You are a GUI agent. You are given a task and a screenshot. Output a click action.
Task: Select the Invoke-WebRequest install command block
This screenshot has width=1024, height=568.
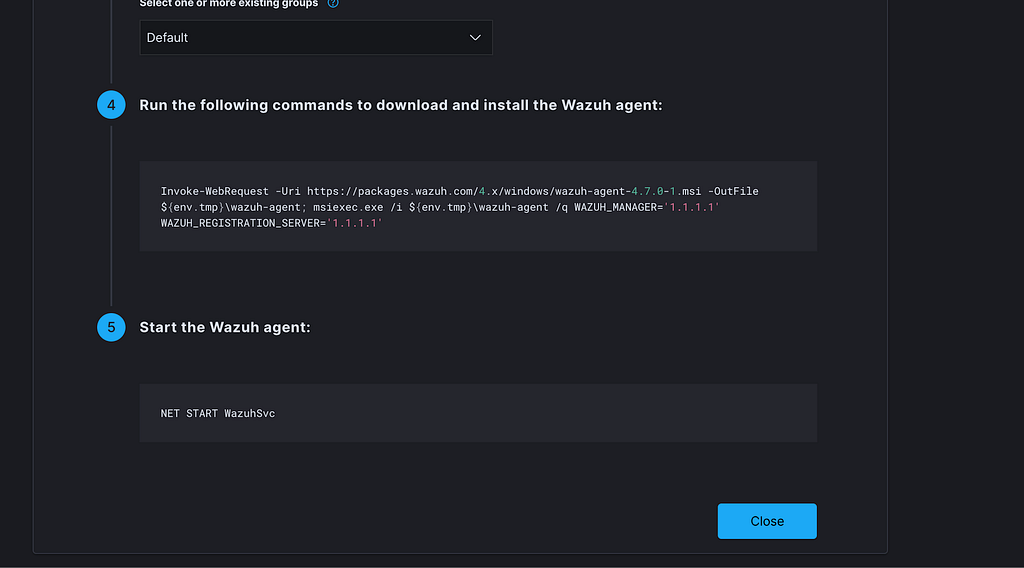pos(478,206)
